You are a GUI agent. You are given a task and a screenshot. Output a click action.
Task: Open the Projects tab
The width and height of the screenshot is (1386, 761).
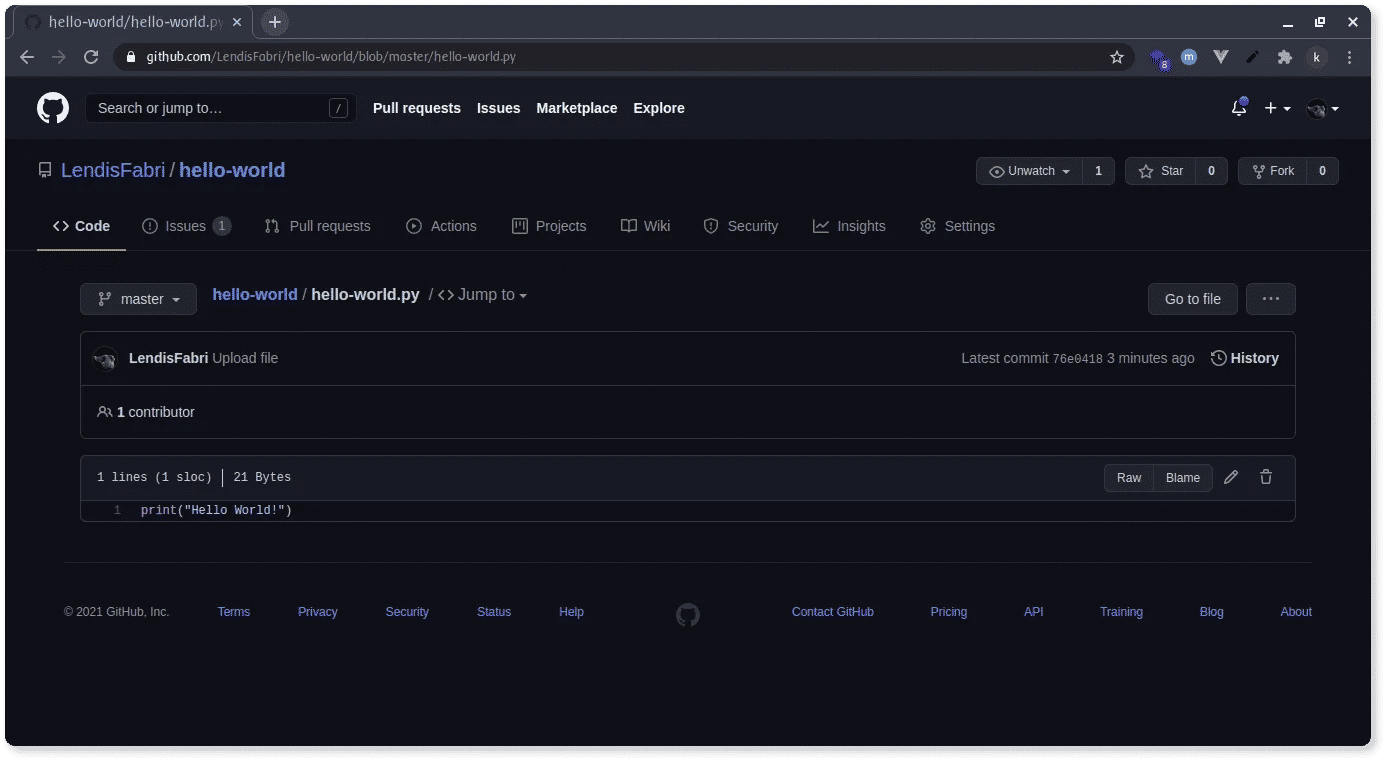pos(549,226)
